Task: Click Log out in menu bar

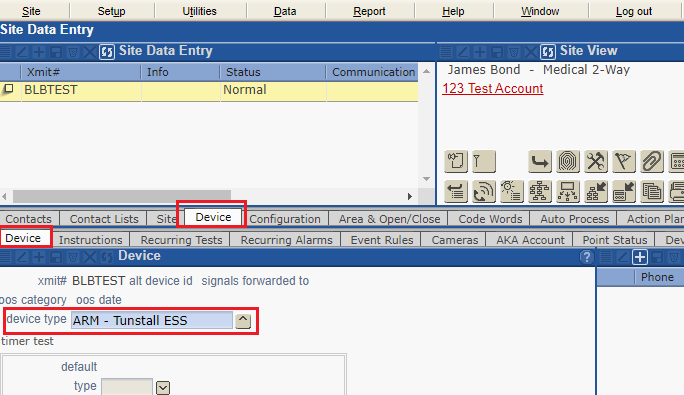Action: [x=634, y=11]
